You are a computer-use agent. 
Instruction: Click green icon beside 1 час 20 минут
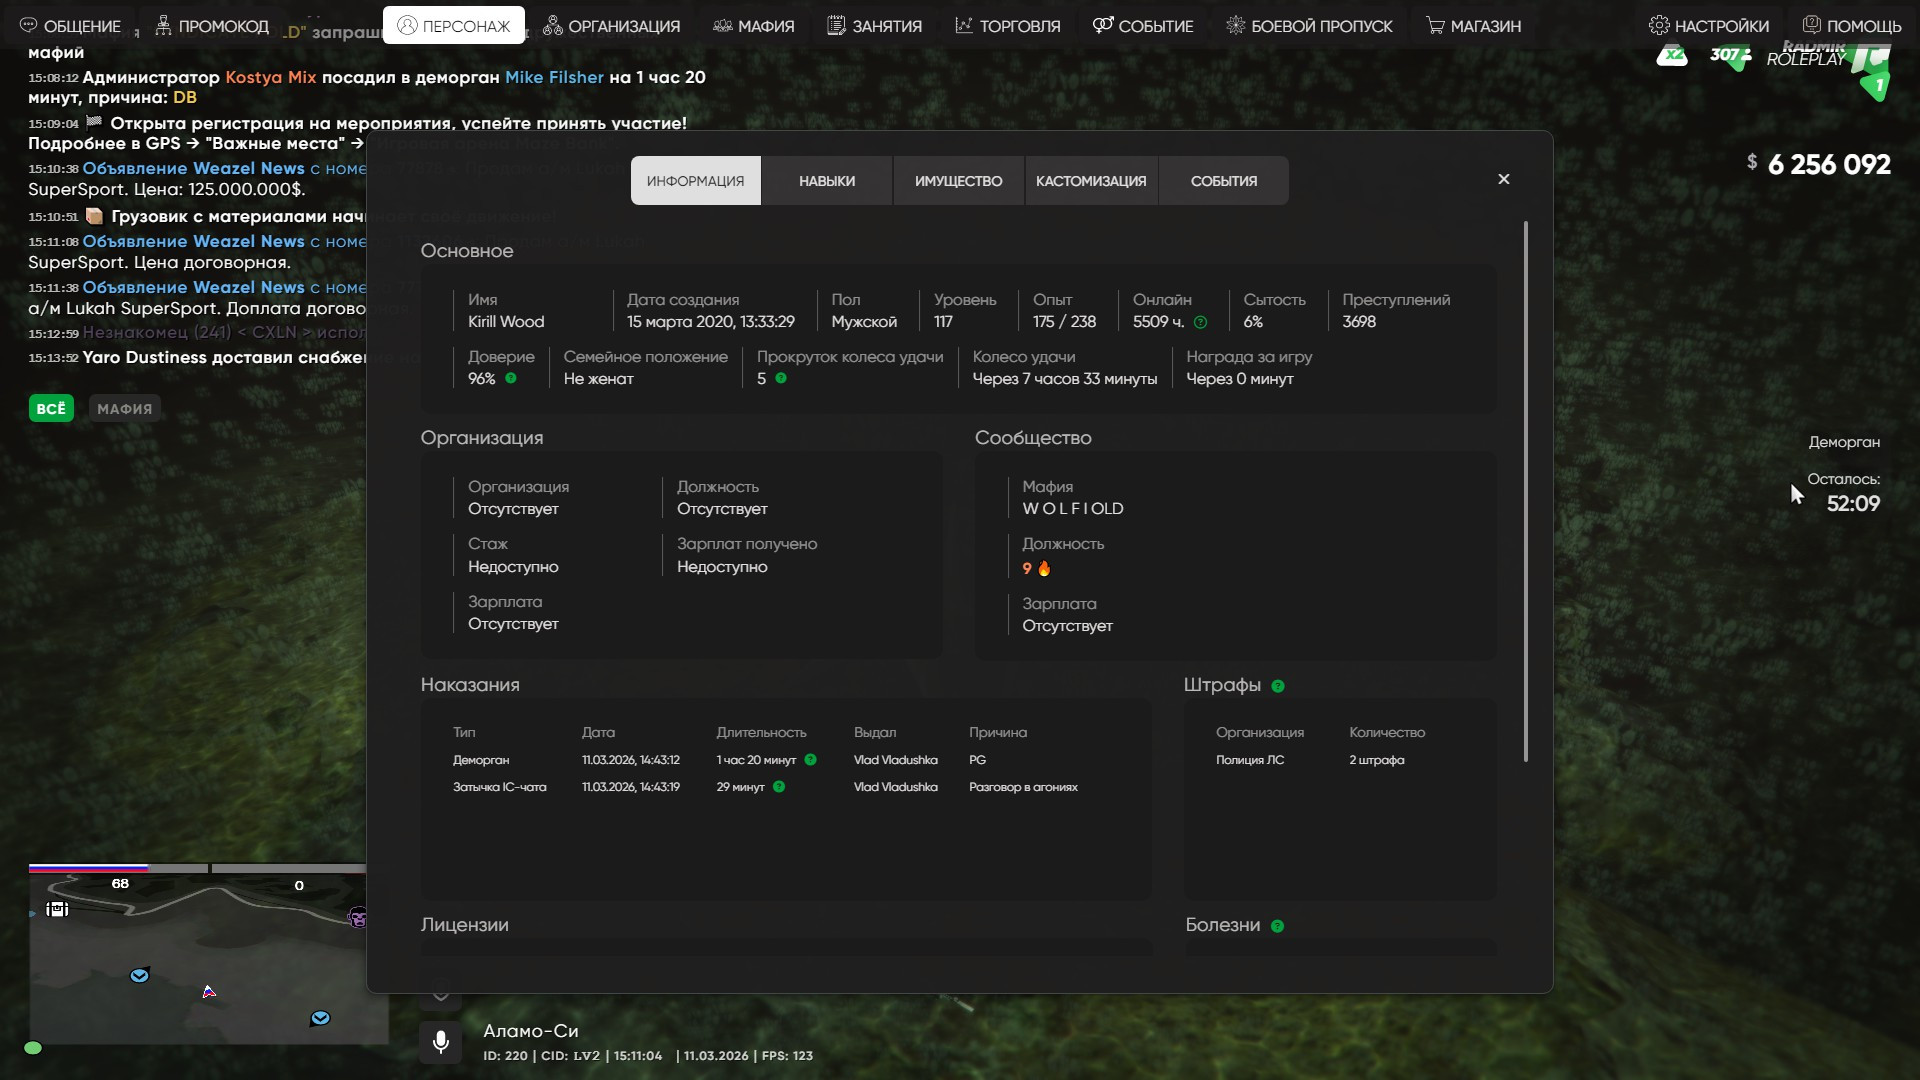pyautogui.click(x=810, y=760)
